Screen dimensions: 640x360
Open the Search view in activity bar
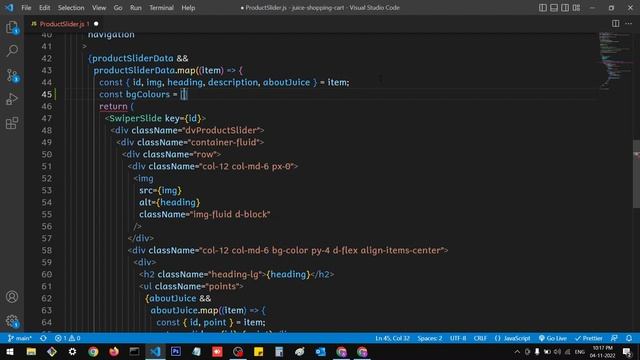click(12, 51)
